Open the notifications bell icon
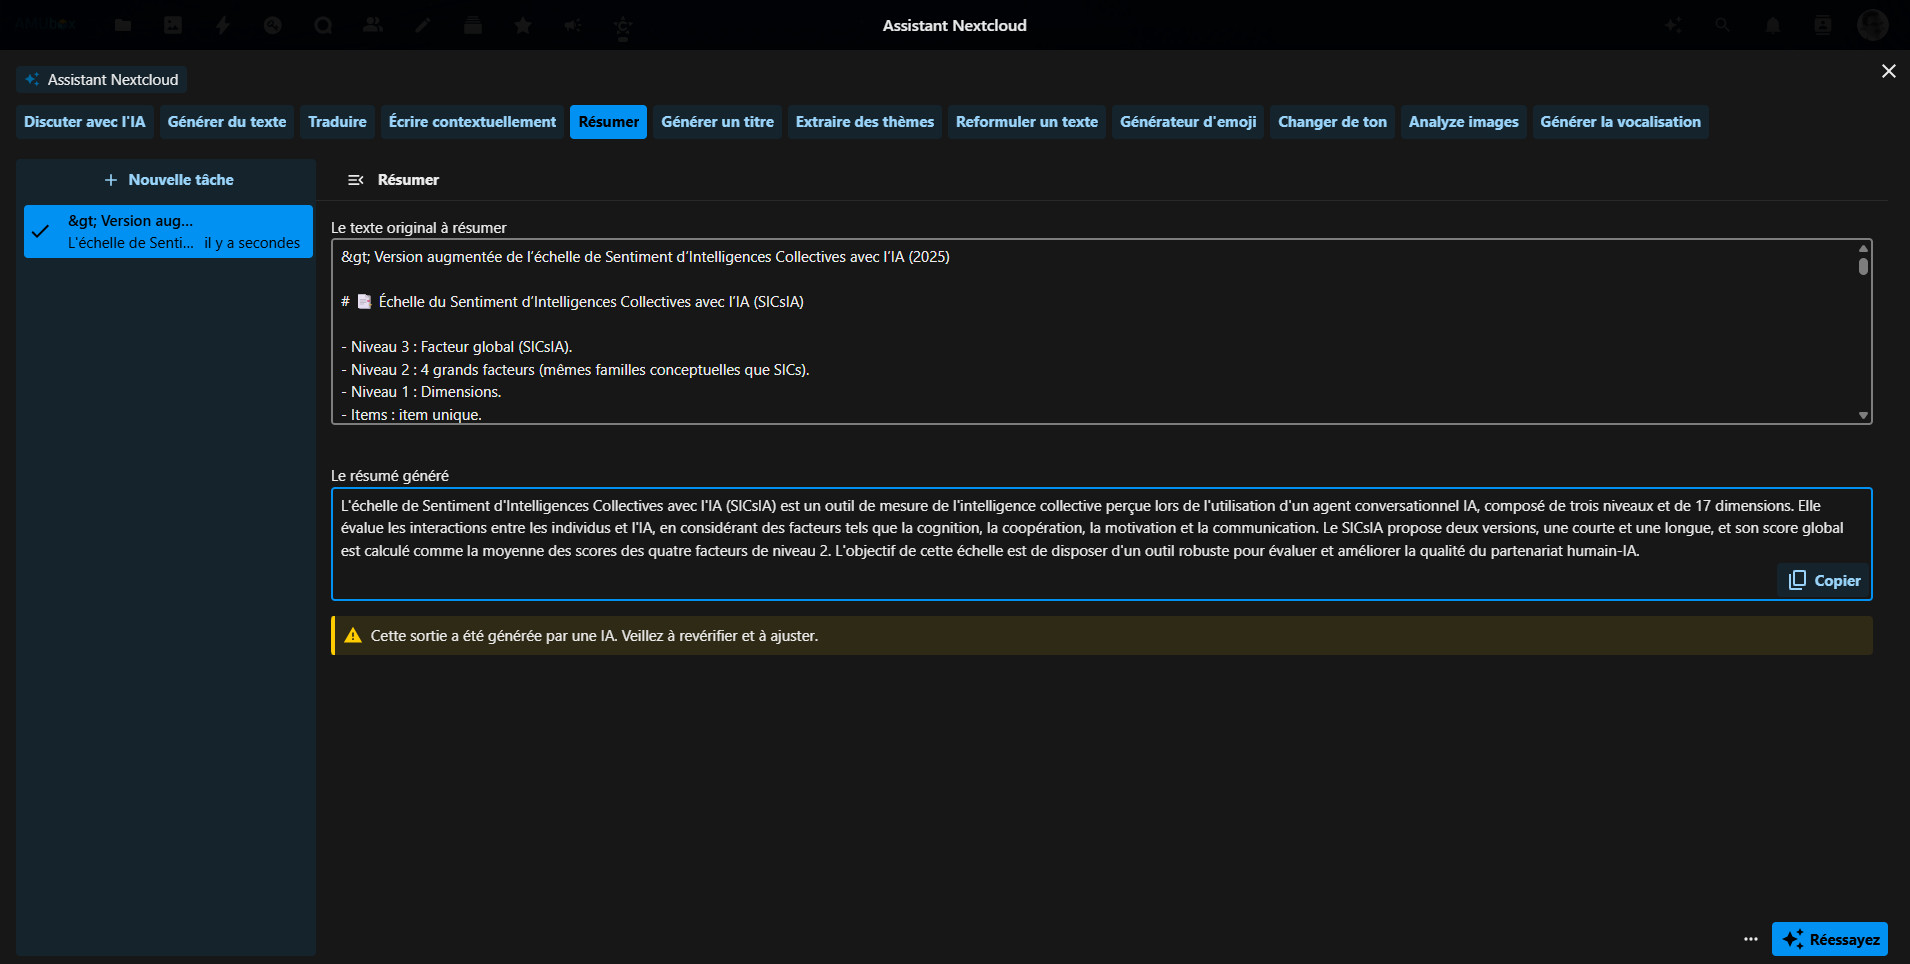The height and width of the screenshot is (964, 1910). pyautogui.click(x=1773, y=25)
